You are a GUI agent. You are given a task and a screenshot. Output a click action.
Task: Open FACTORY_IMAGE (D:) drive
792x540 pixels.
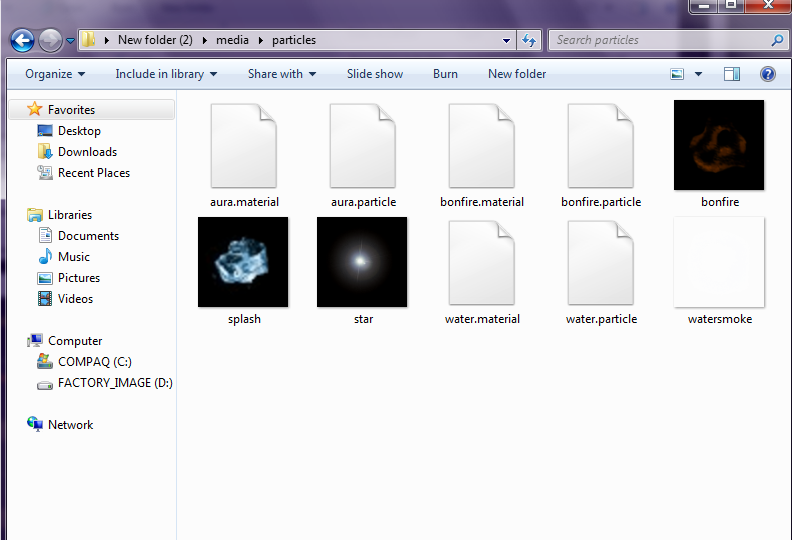click(x=115, y=383)
